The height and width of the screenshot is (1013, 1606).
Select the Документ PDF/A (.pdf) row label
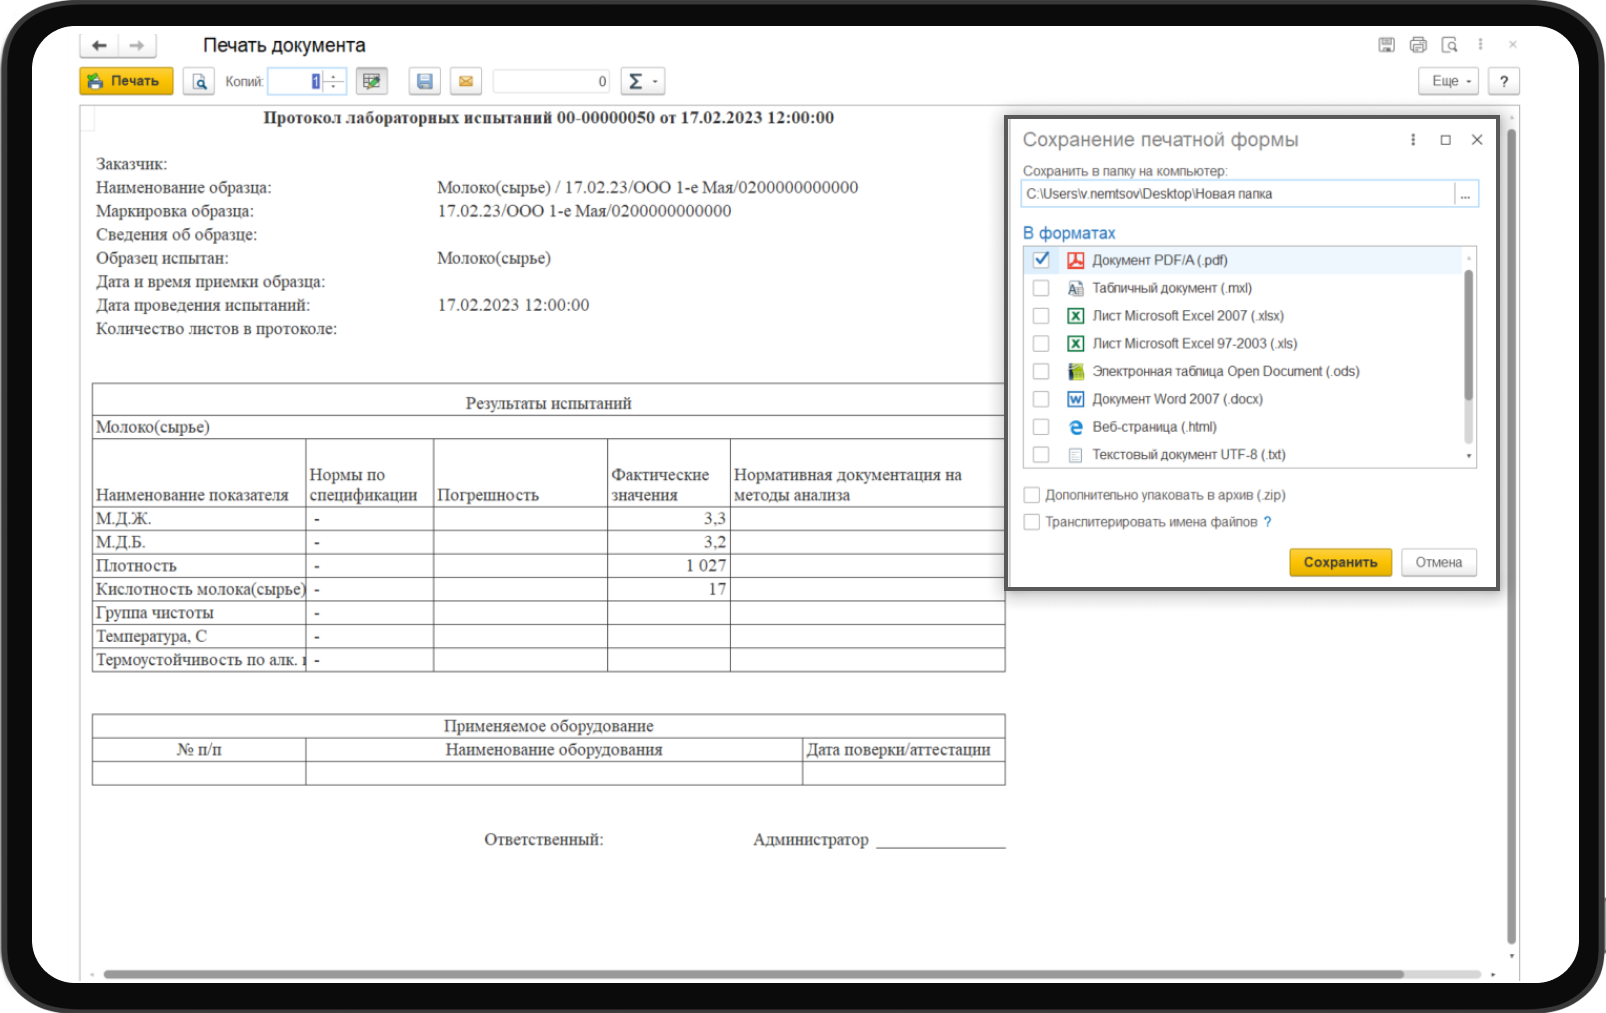pos(1160,260)
